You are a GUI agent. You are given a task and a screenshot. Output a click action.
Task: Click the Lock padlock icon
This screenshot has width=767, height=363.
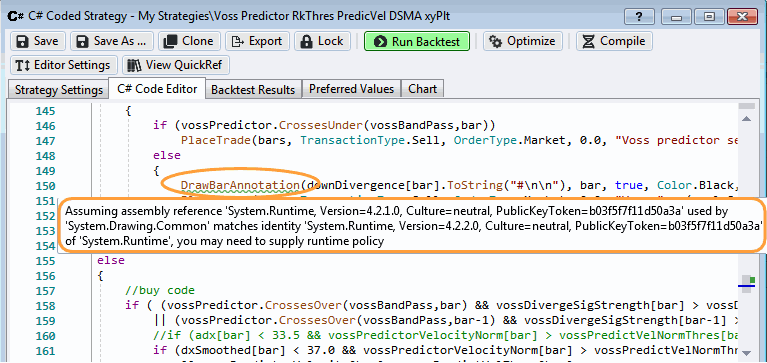[307, 41]
